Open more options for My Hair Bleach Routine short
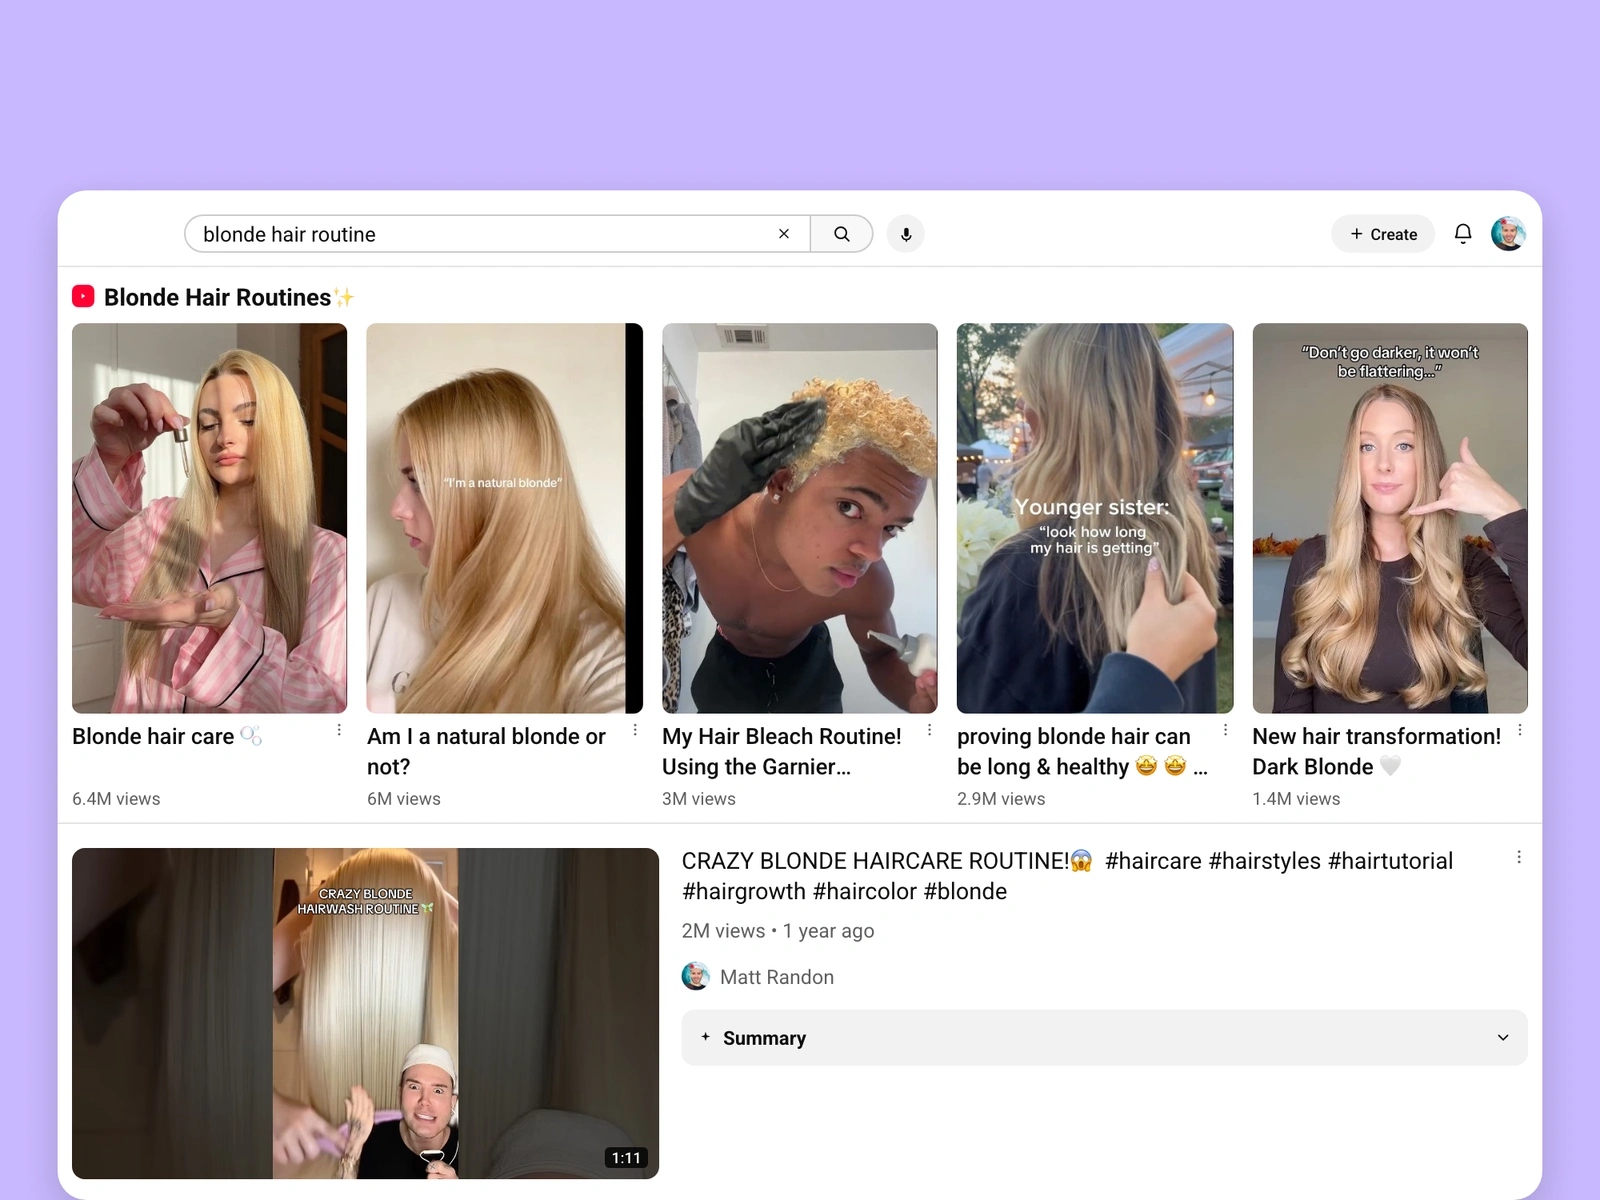This screenshot has width=1600, height=1200. pos(929,731)
